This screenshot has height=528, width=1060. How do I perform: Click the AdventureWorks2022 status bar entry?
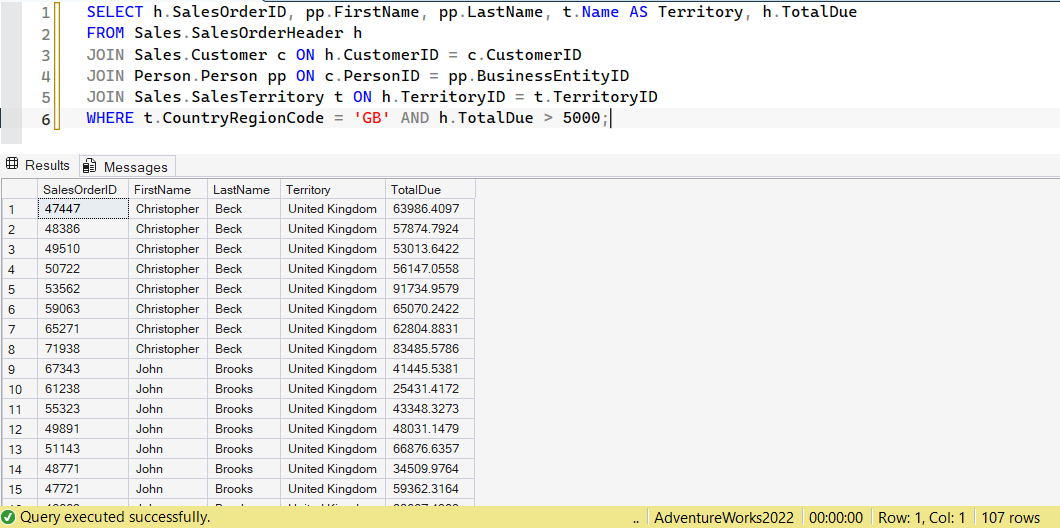coord(724,518)
